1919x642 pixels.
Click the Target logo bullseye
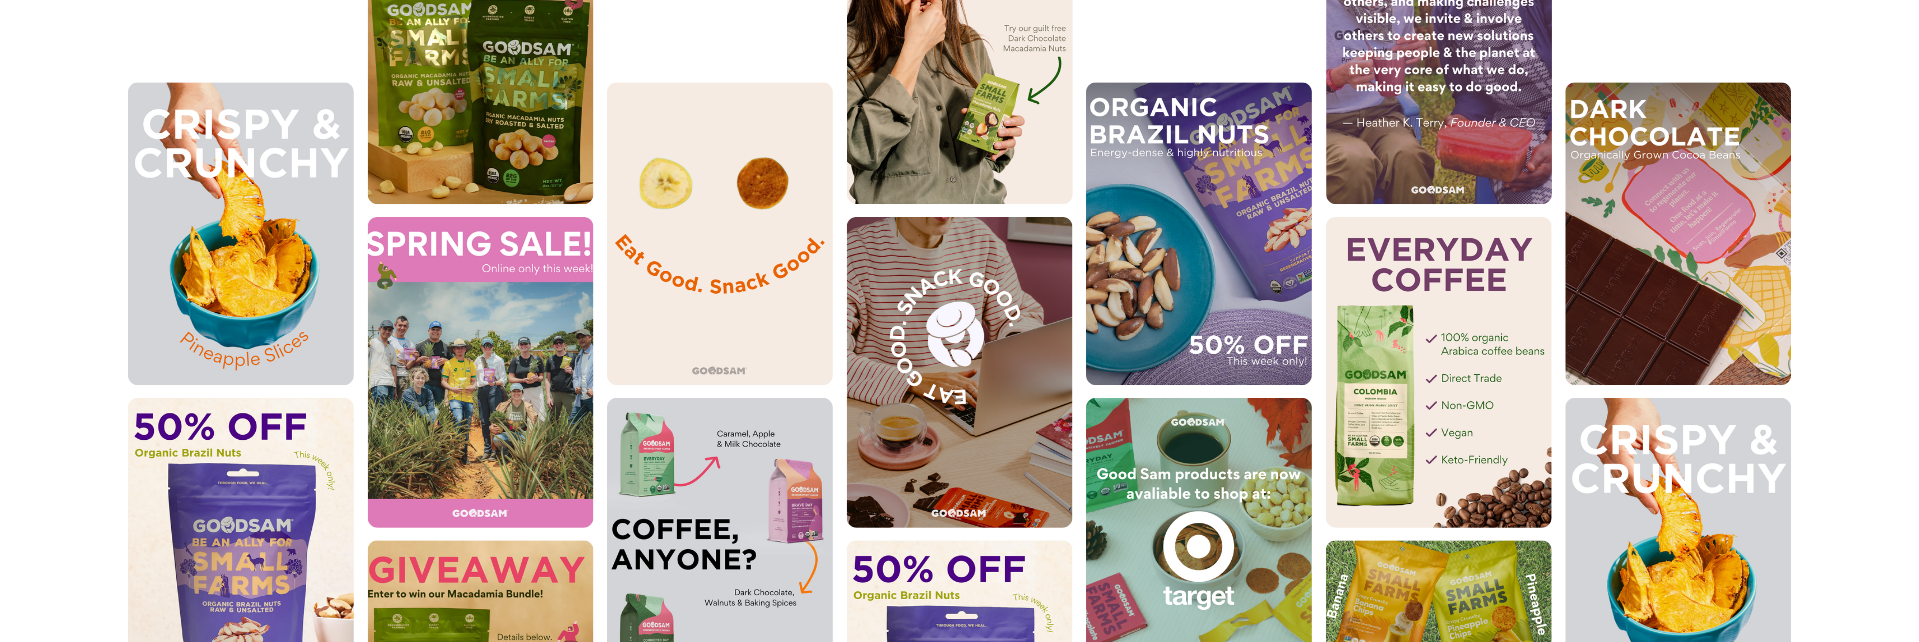click(1198, 547)
